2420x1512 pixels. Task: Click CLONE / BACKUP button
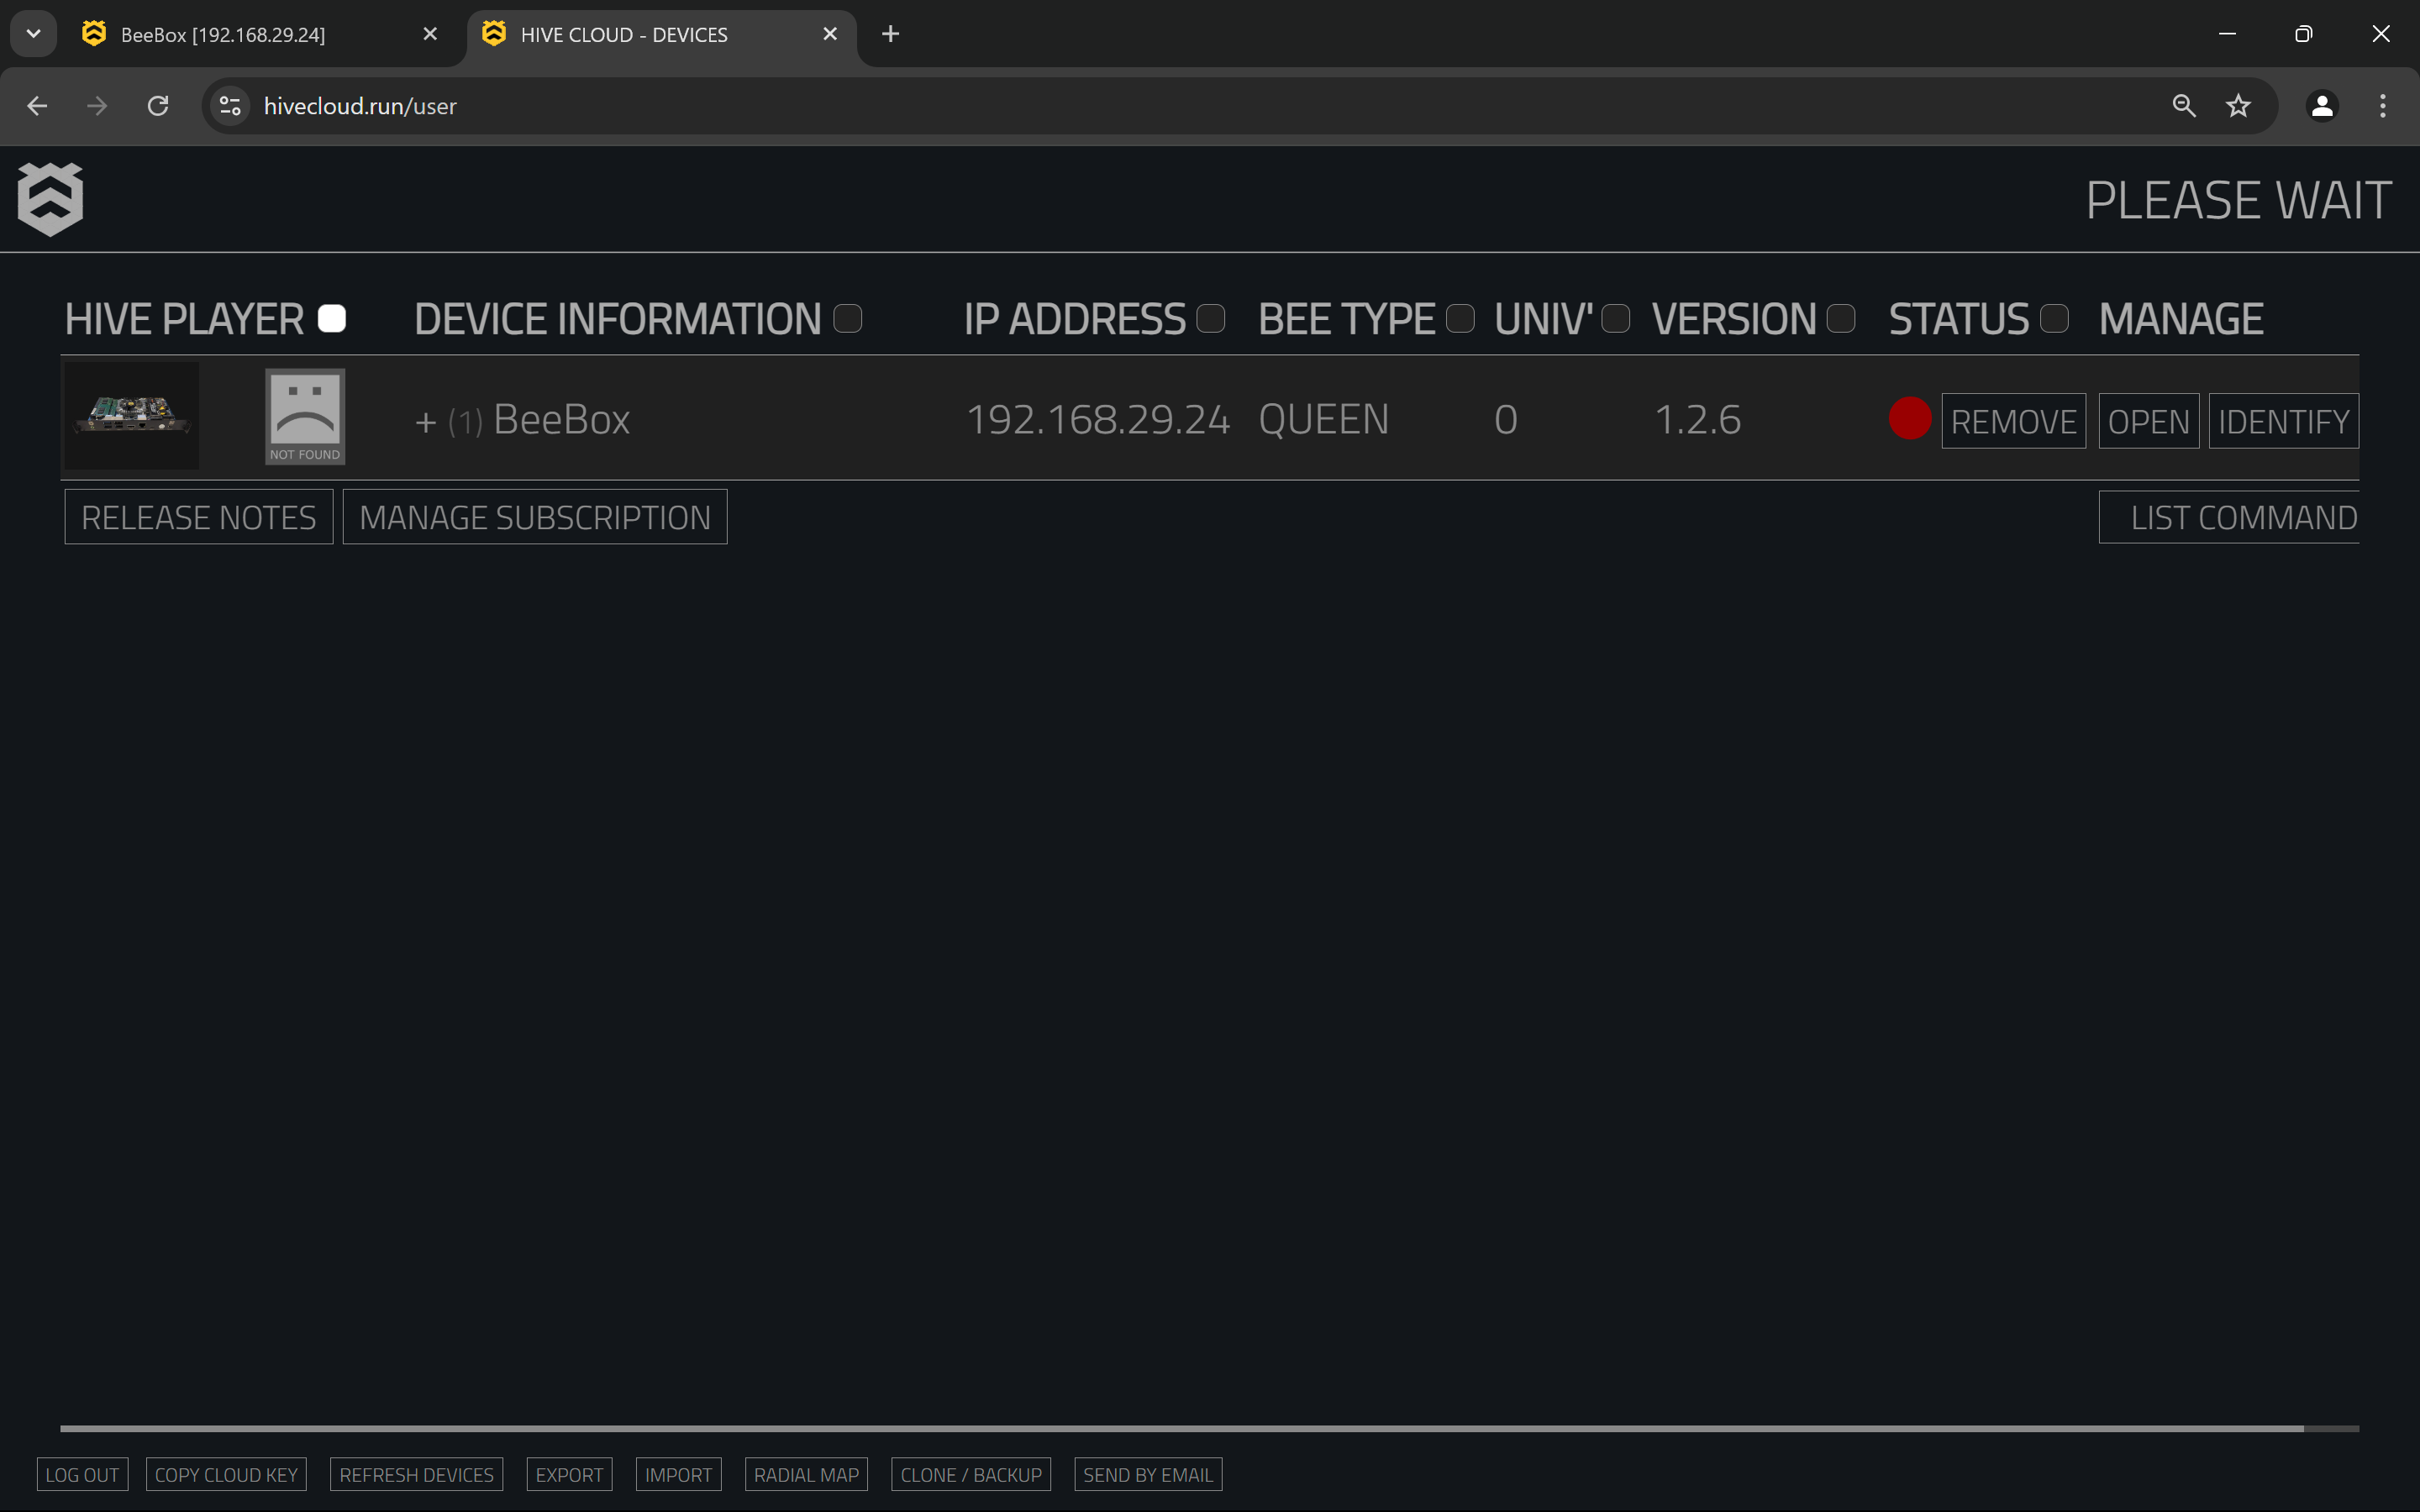click(971, 1475)
